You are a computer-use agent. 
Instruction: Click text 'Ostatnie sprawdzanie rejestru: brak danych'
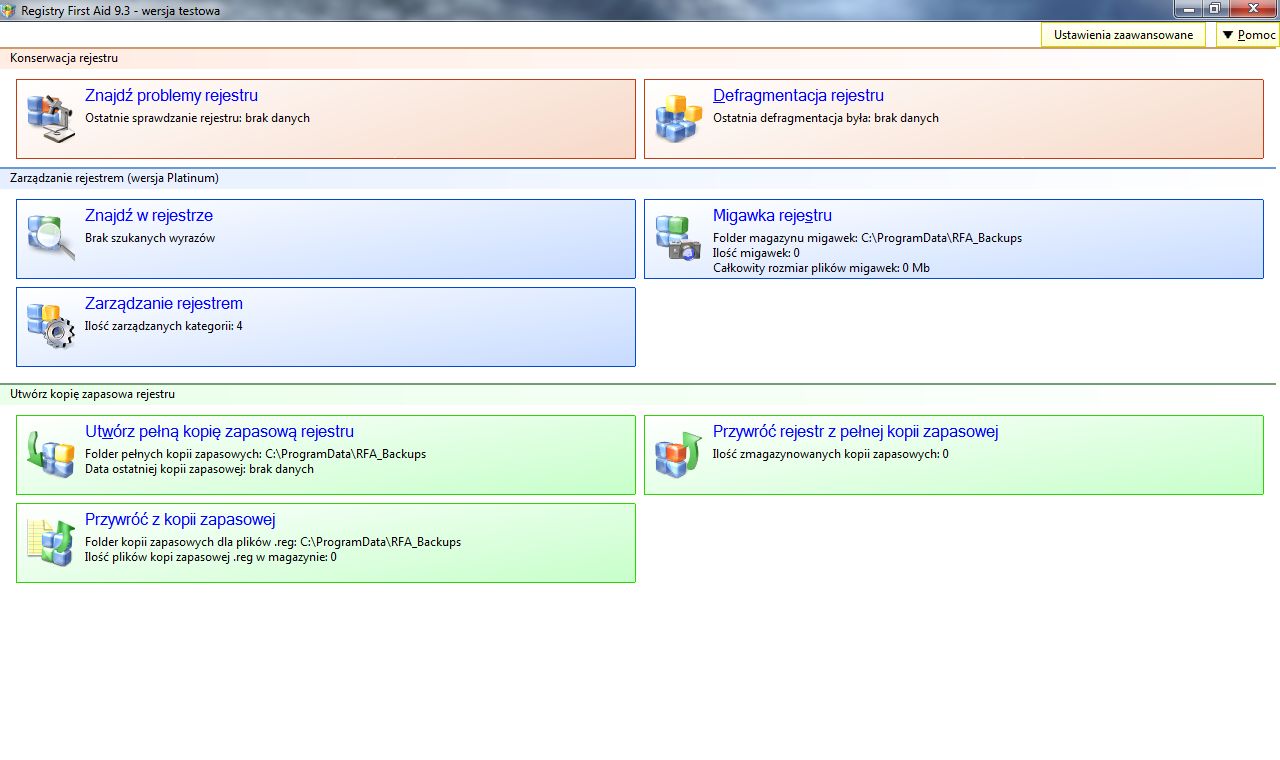click(x=197, y=118)
